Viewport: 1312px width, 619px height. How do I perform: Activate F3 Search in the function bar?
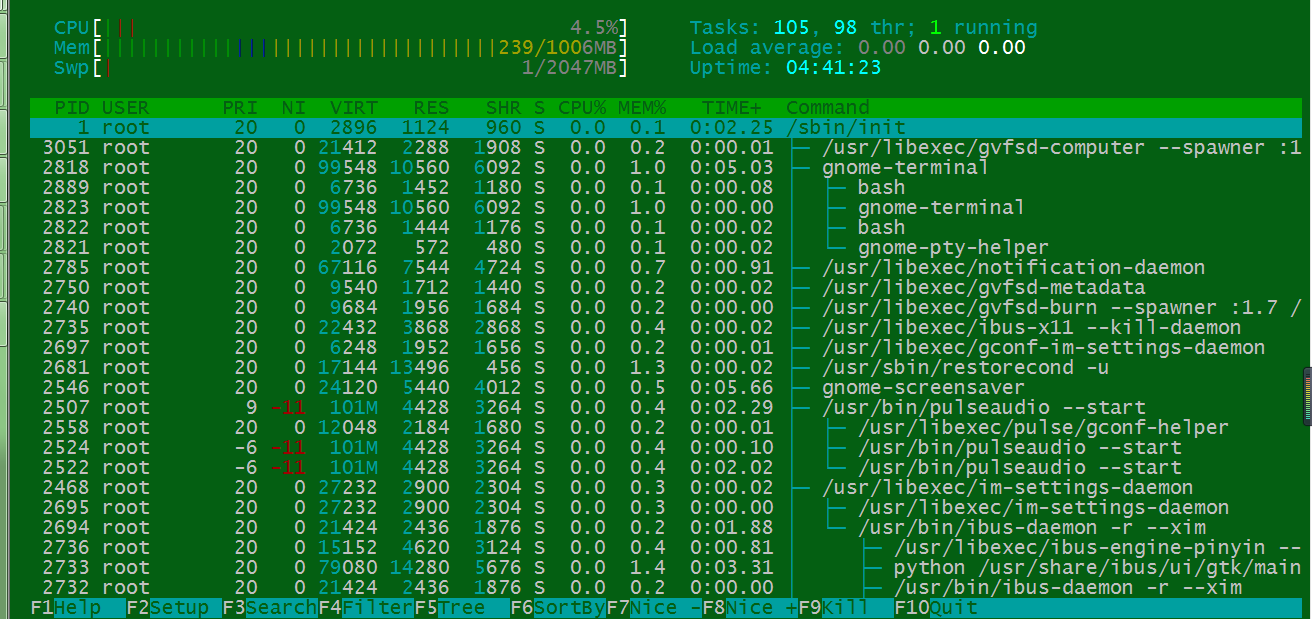pos(270,607)
